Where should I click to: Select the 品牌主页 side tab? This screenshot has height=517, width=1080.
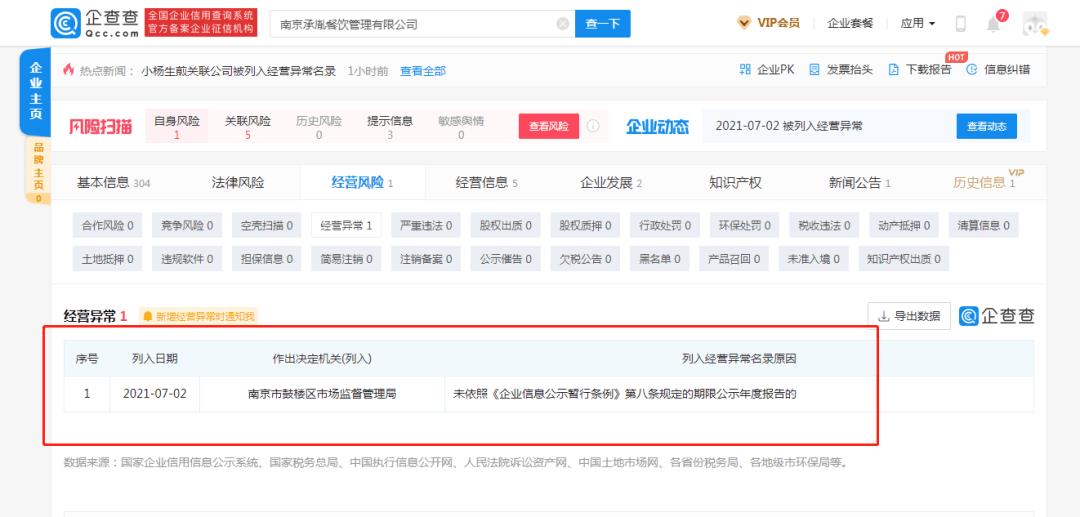[38, 170]
